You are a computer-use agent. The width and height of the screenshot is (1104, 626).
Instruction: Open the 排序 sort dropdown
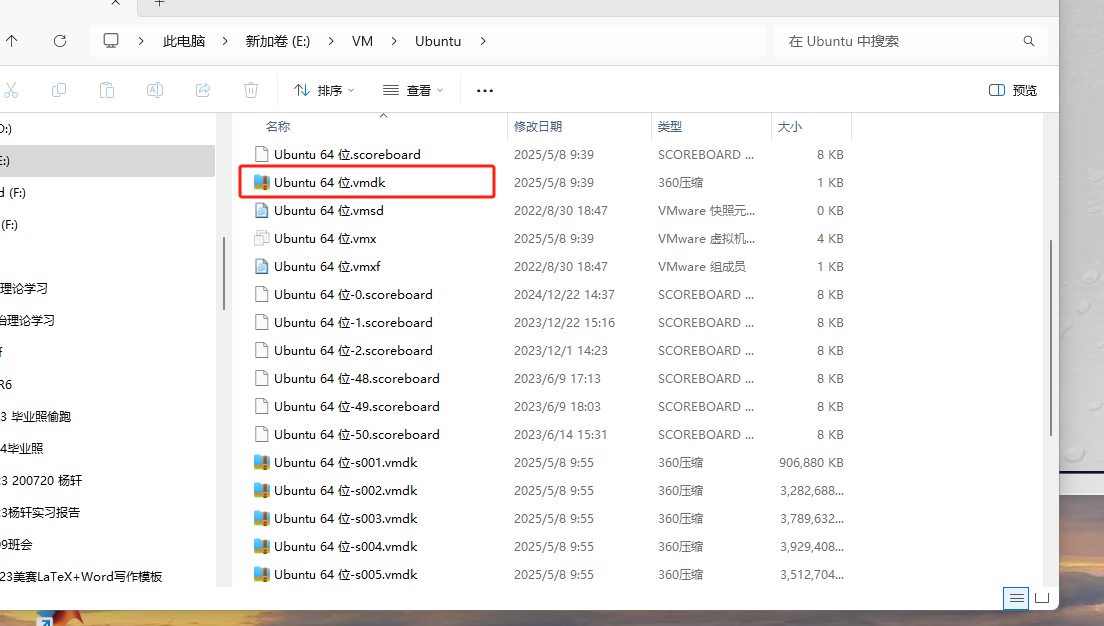point(324,90)
